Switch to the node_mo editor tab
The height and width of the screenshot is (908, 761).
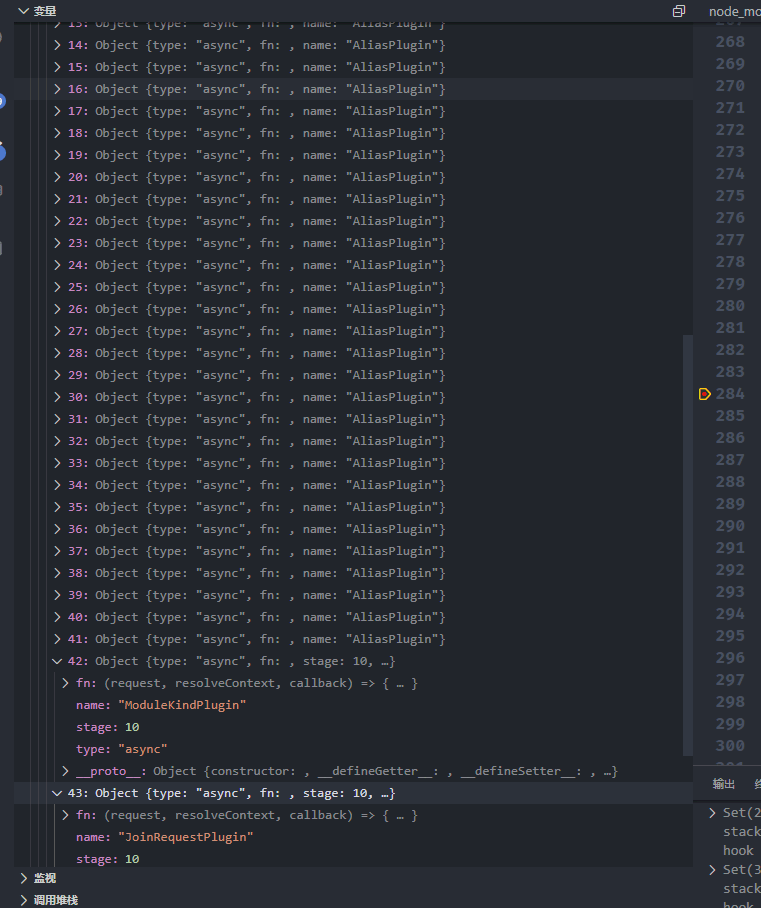point(734,11)
